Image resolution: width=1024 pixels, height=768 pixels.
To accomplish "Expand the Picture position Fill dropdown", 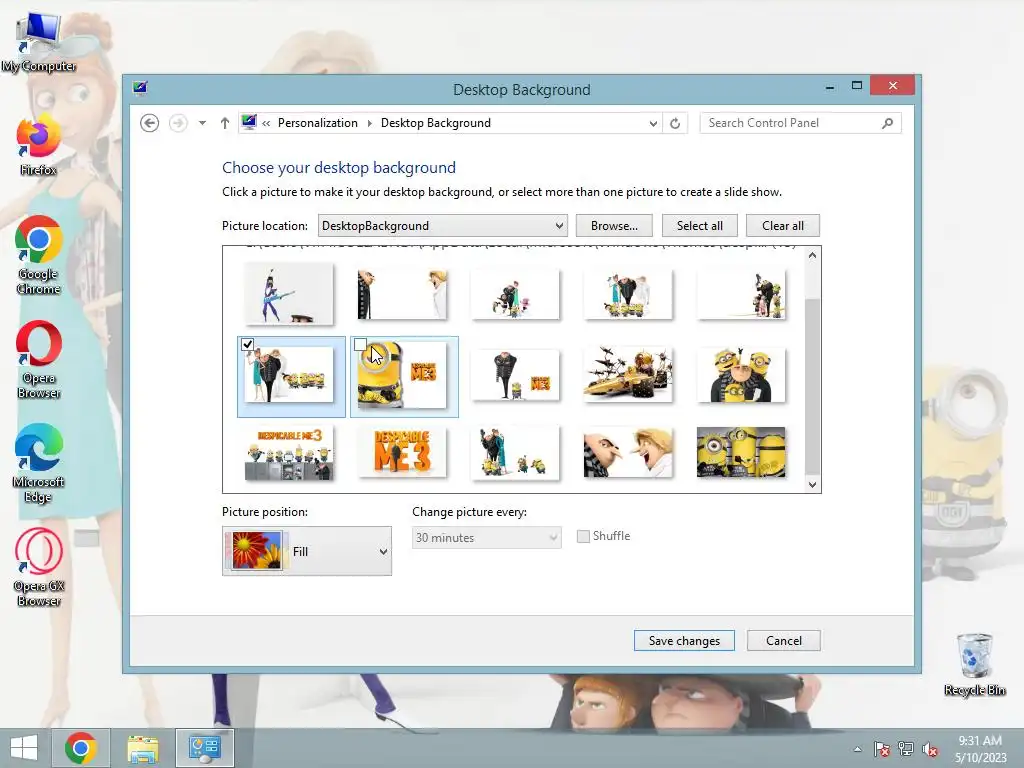I will 307,551.
